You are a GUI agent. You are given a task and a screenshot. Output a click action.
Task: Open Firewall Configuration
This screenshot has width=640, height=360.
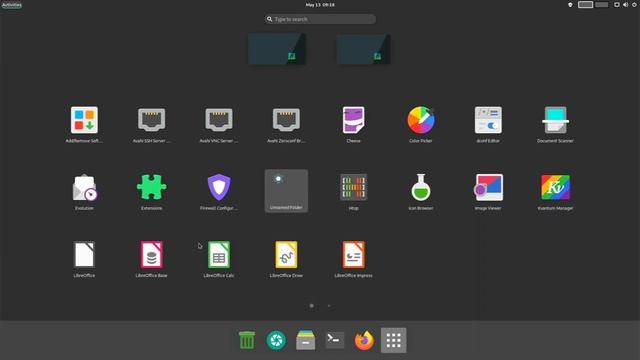(x=219, y=191)
